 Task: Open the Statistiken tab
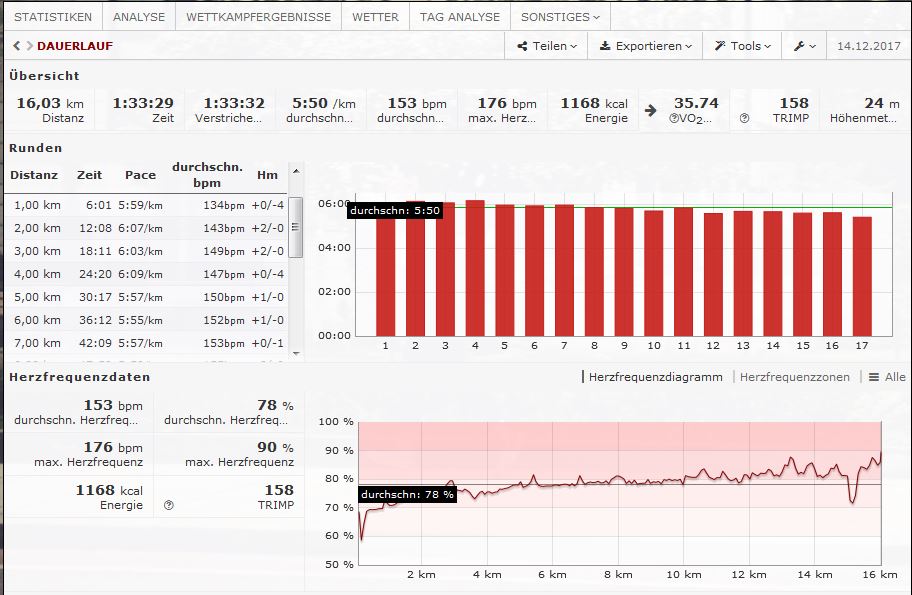[53, 17]
